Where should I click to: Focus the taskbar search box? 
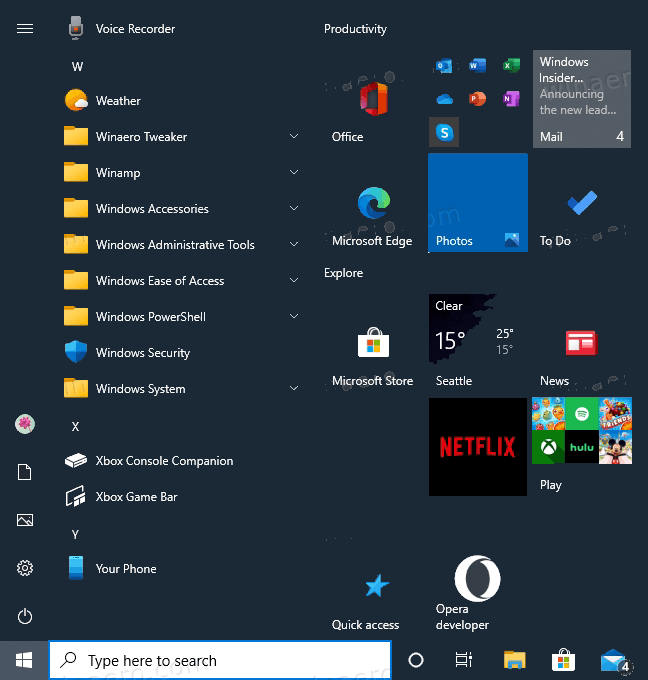(x=220, y=660)
